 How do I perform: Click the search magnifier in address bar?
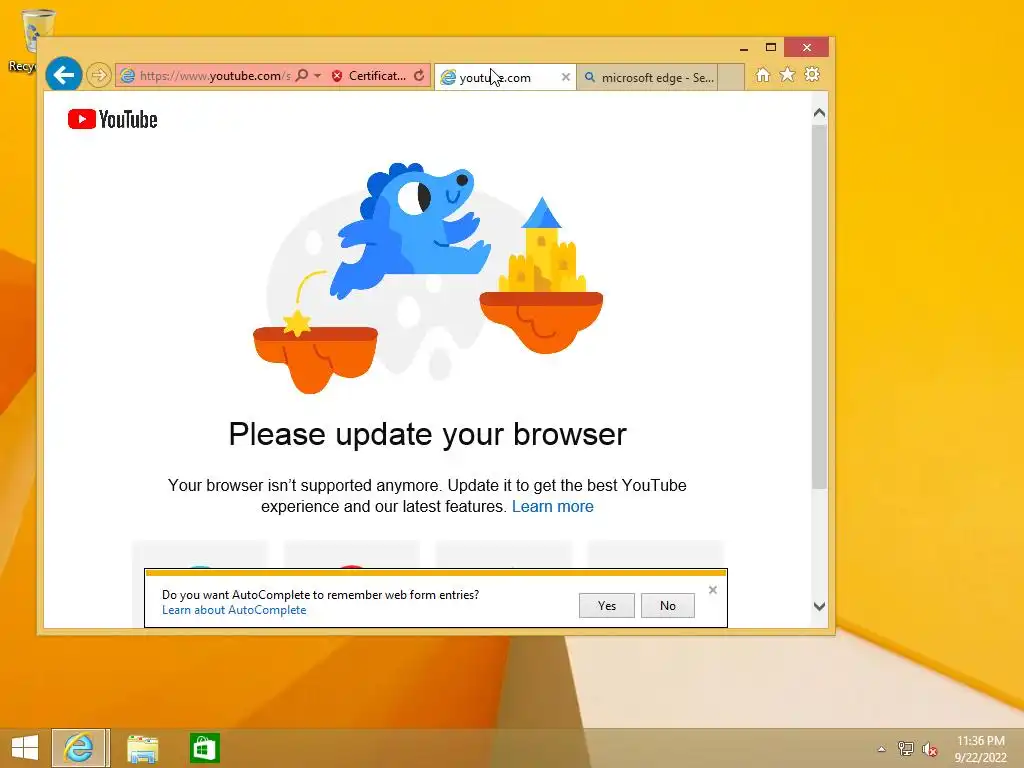click(302, 76)
